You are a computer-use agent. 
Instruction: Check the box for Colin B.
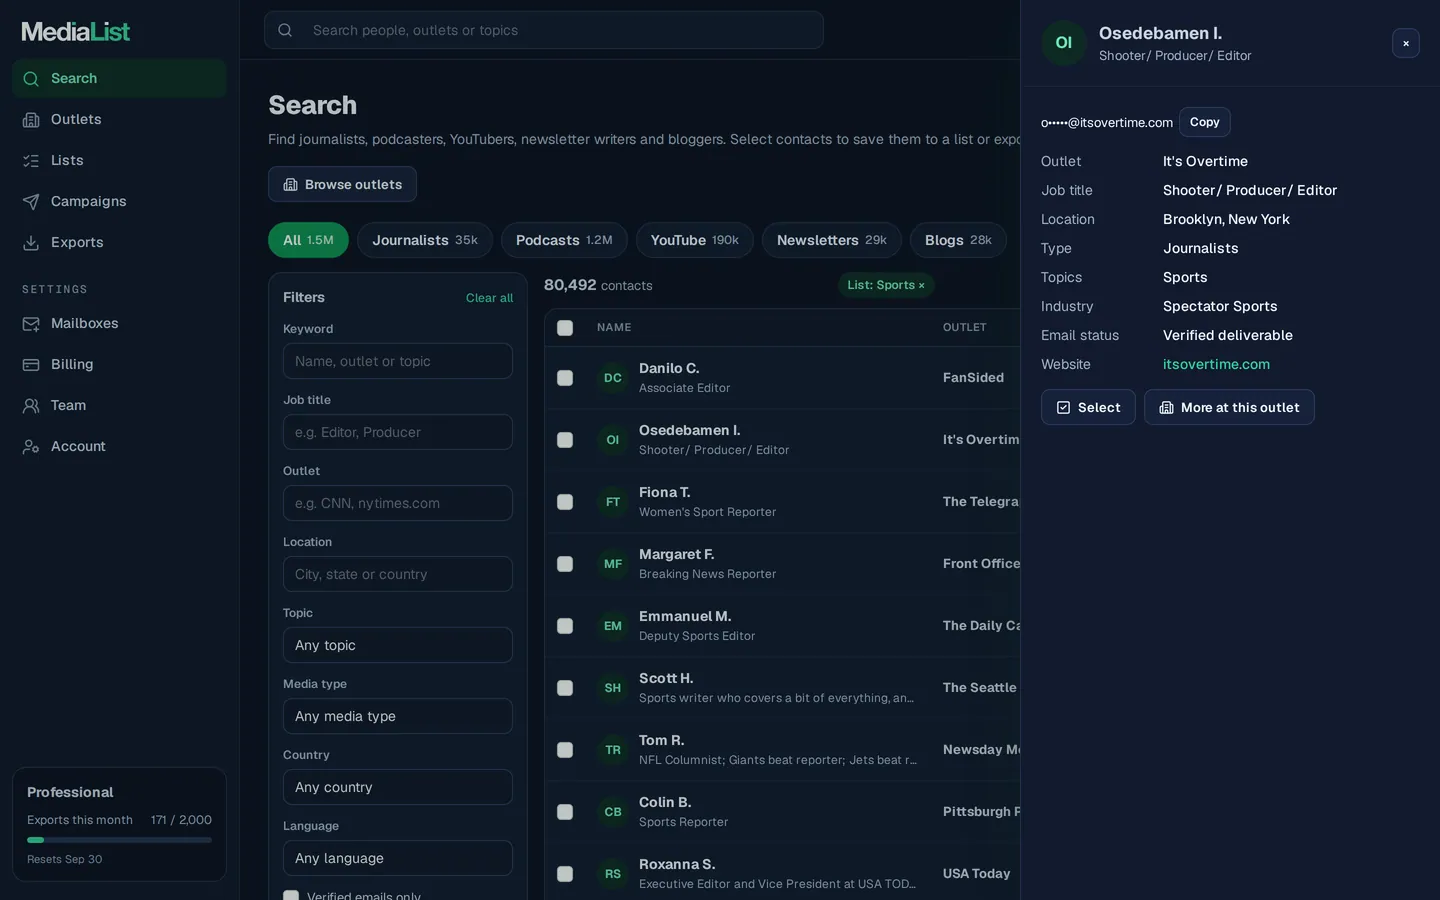[565, 812]
